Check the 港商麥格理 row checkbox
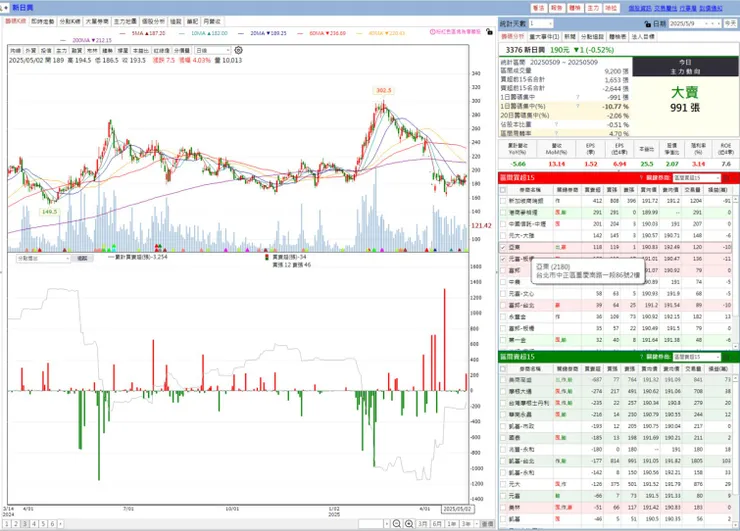 click(503, 212)
